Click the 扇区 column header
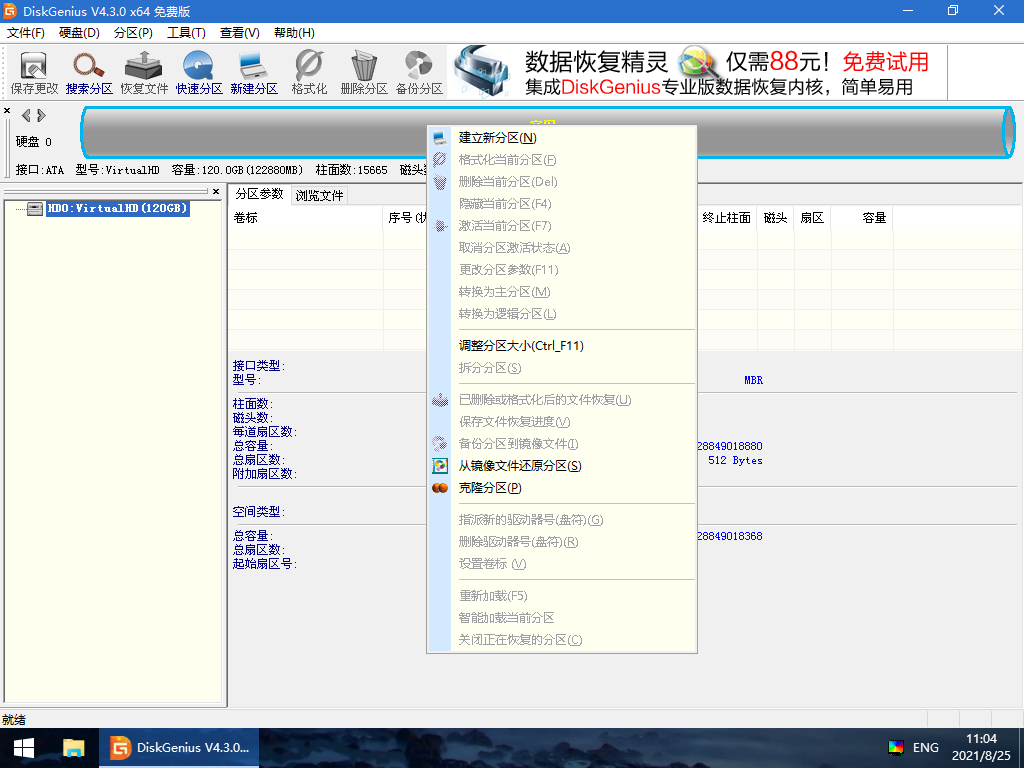Image resolution: width=1024 pixels, height=768 pixels. (812, 218)
